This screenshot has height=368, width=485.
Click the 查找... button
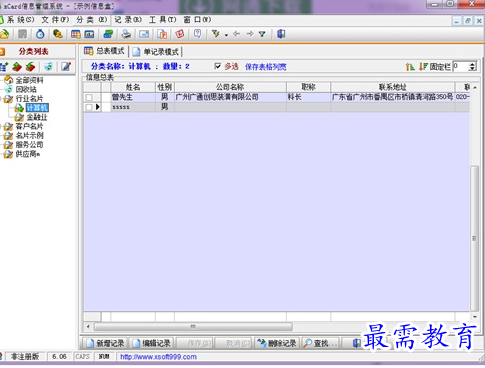click(x=321, y=343)
